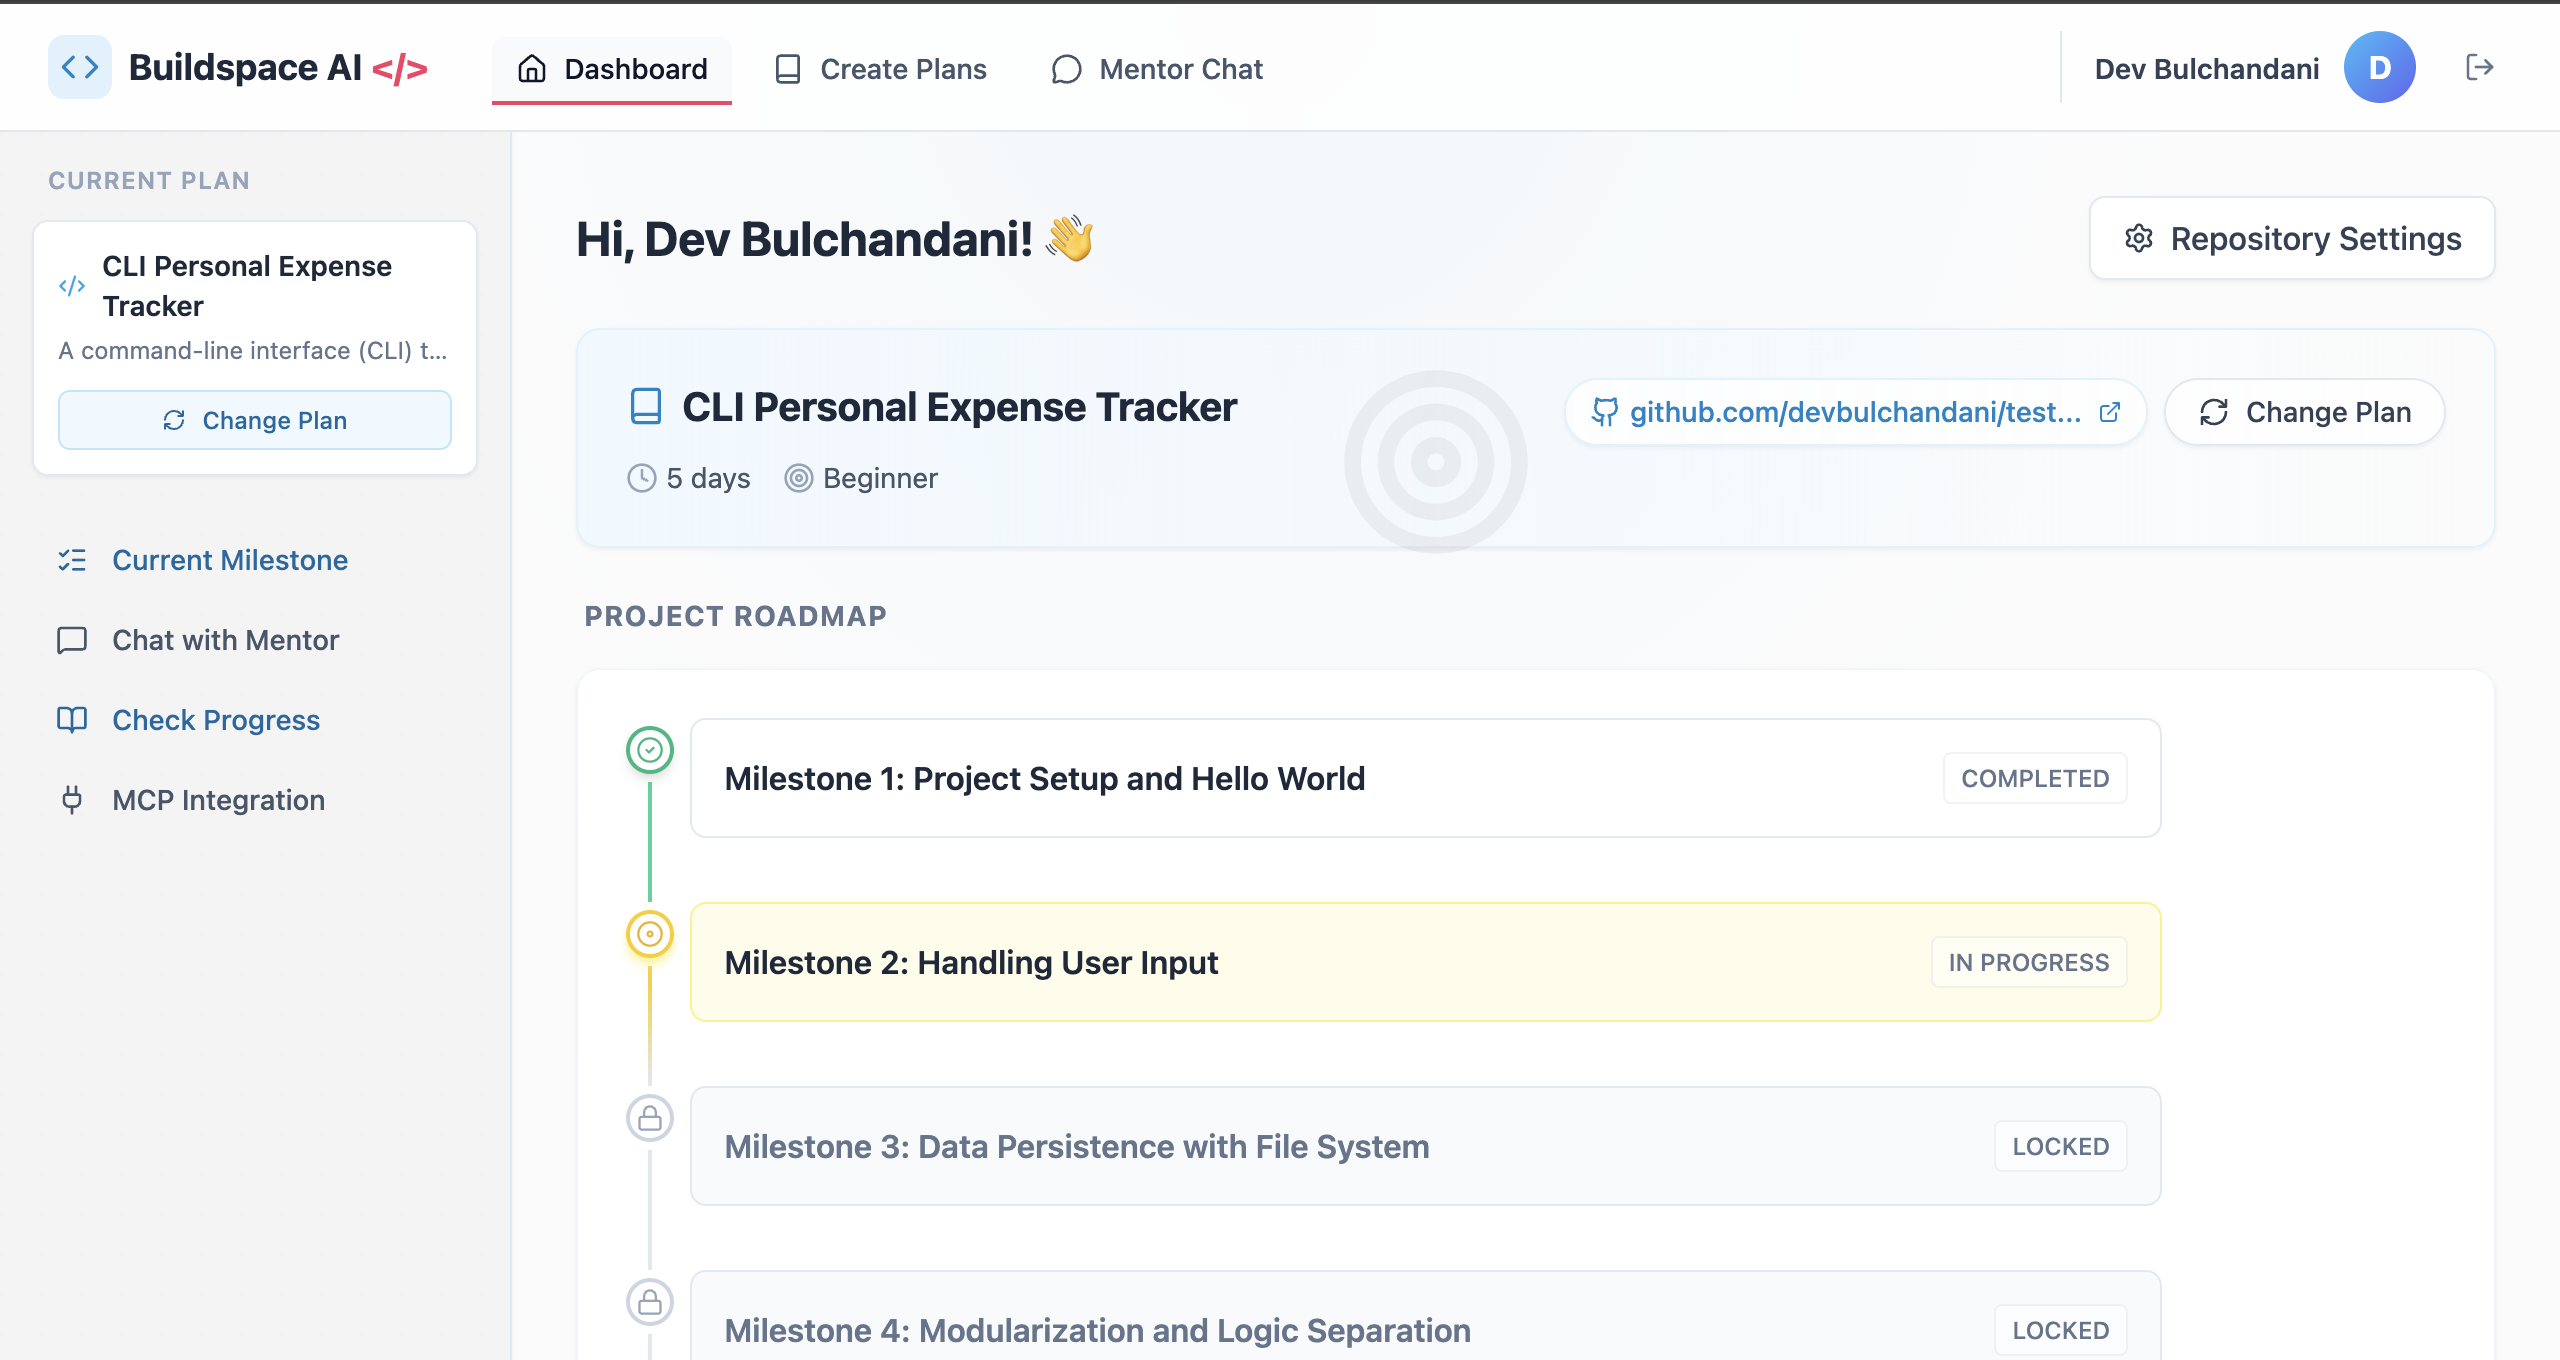The height and width of the screenshot is (1360, 2560).
Task: Click the plug icon for MCP Integration
Action: click(72, 800)
